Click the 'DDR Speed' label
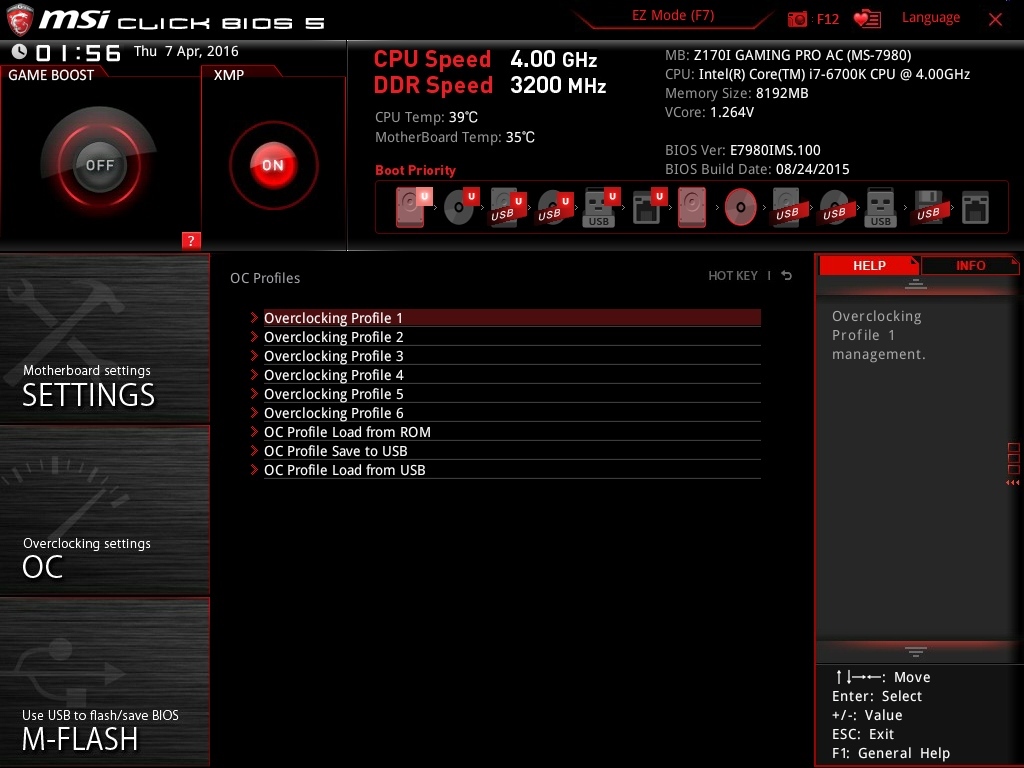The width and height of the screenshot is (1024, 768). [x=433, y=85]
